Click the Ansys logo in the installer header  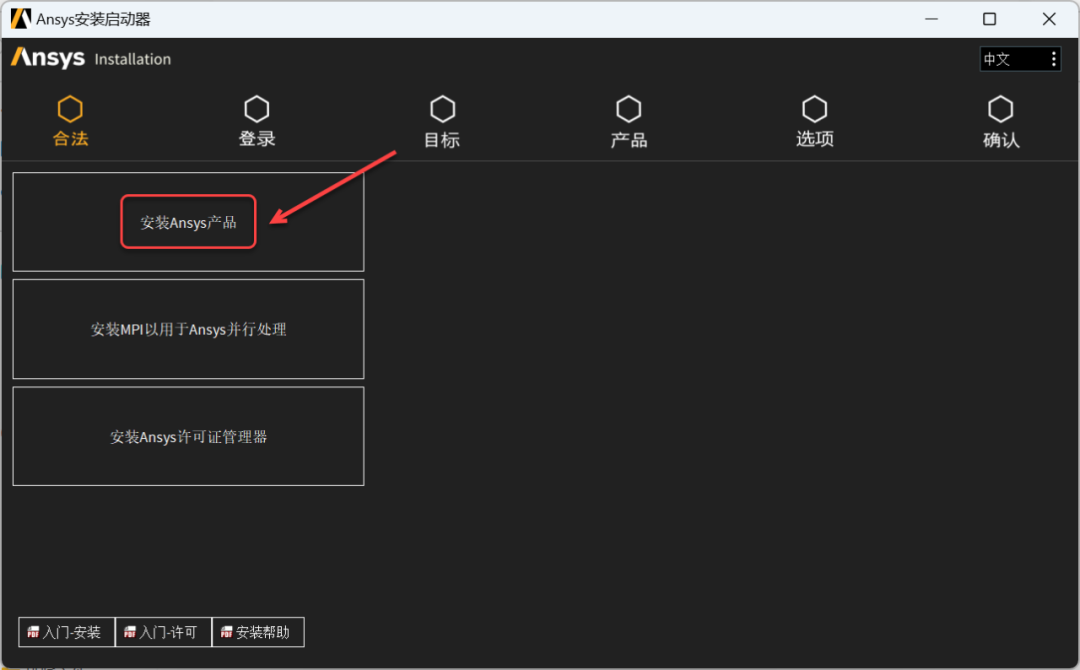[x=48, y=58]
